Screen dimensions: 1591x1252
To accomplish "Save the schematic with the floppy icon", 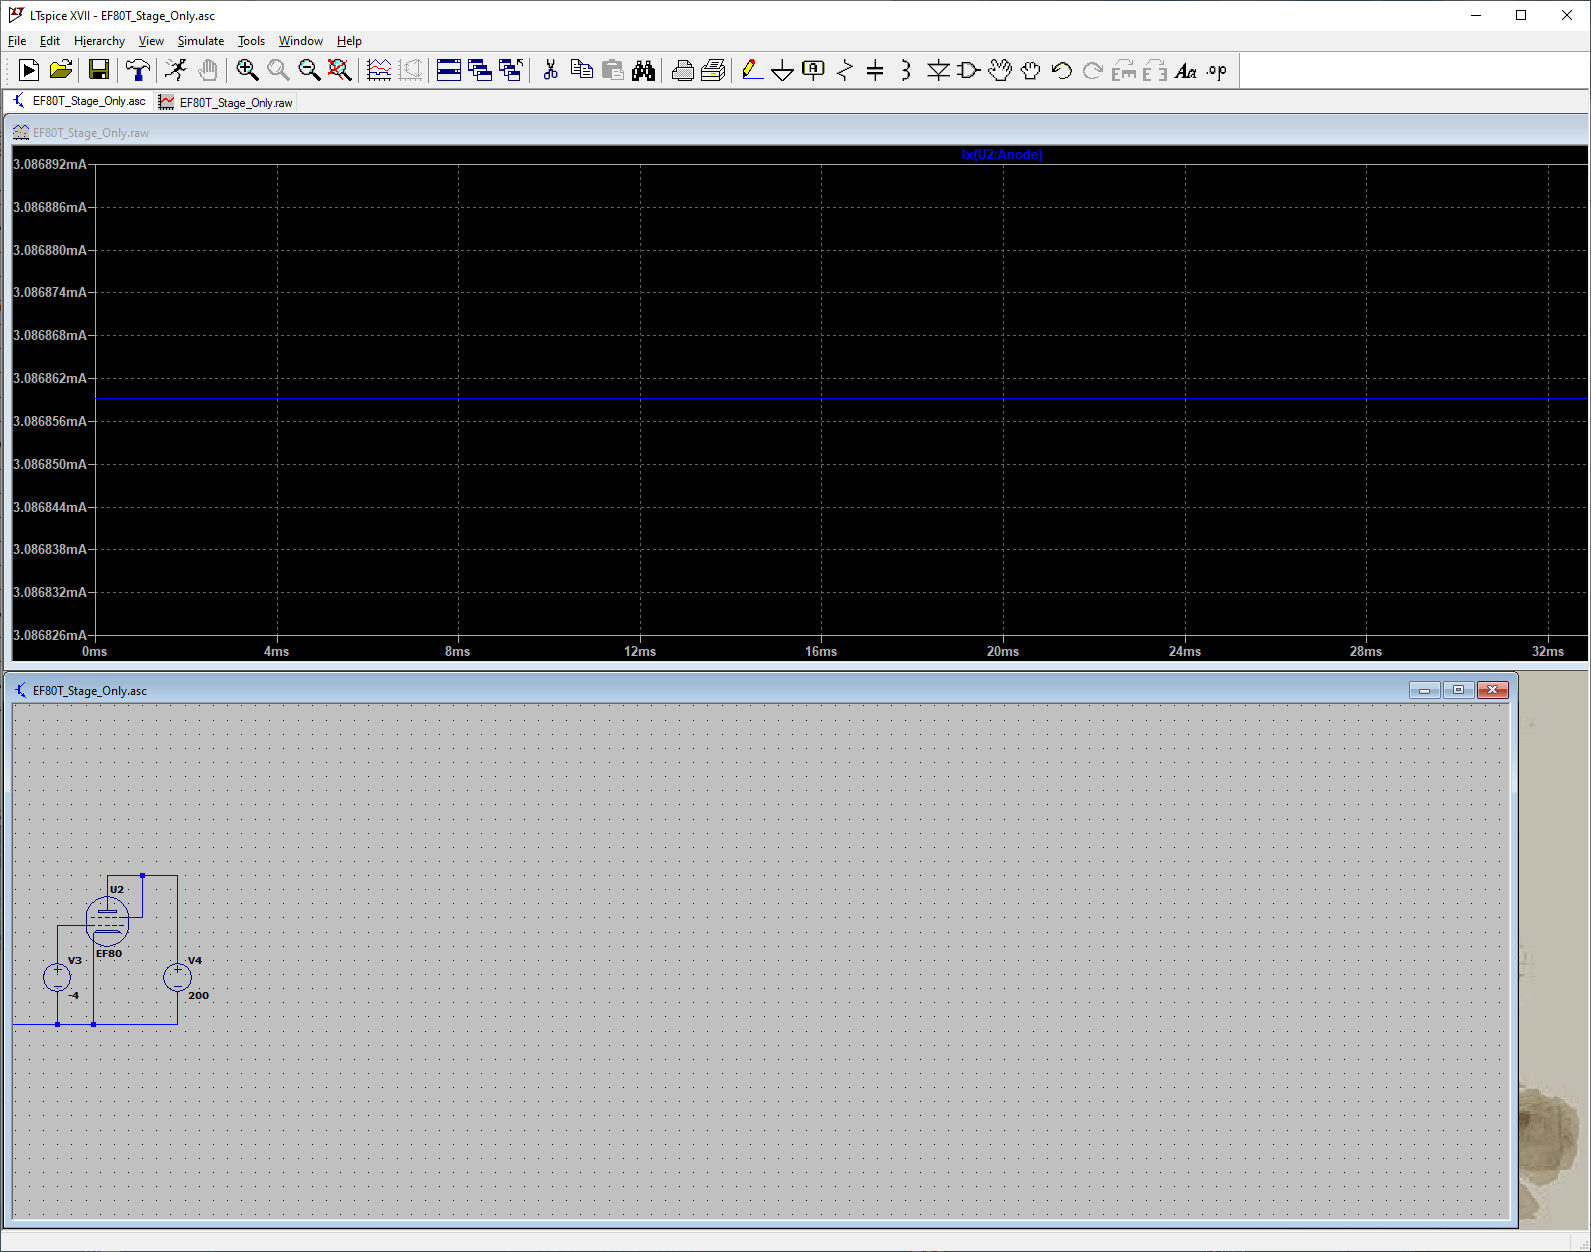I will pos(98,70).
